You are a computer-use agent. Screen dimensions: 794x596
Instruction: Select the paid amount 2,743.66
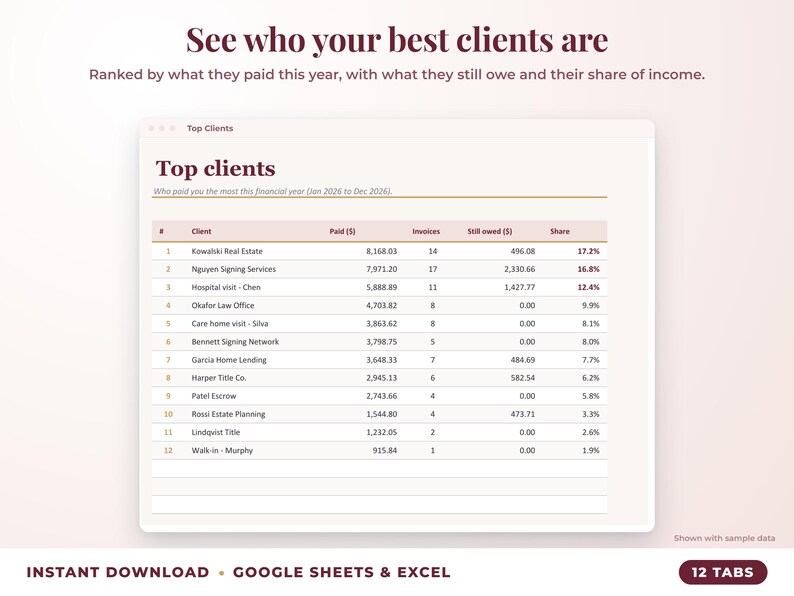pos(381,396)
